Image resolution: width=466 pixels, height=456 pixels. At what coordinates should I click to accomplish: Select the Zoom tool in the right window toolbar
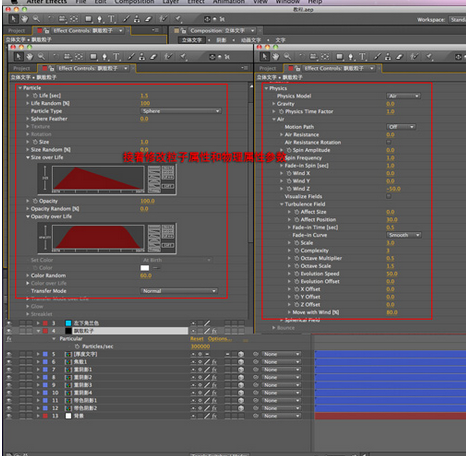click(287, 57)
